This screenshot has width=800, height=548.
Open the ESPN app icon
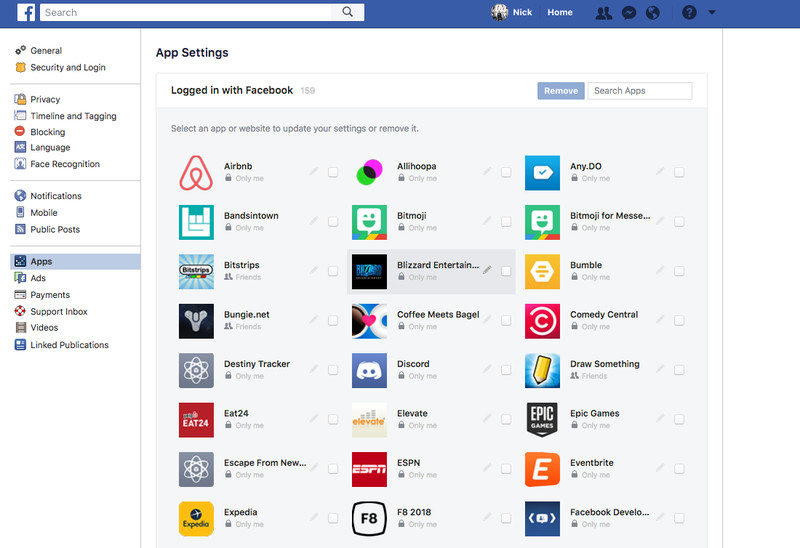(x=369, y=470)
